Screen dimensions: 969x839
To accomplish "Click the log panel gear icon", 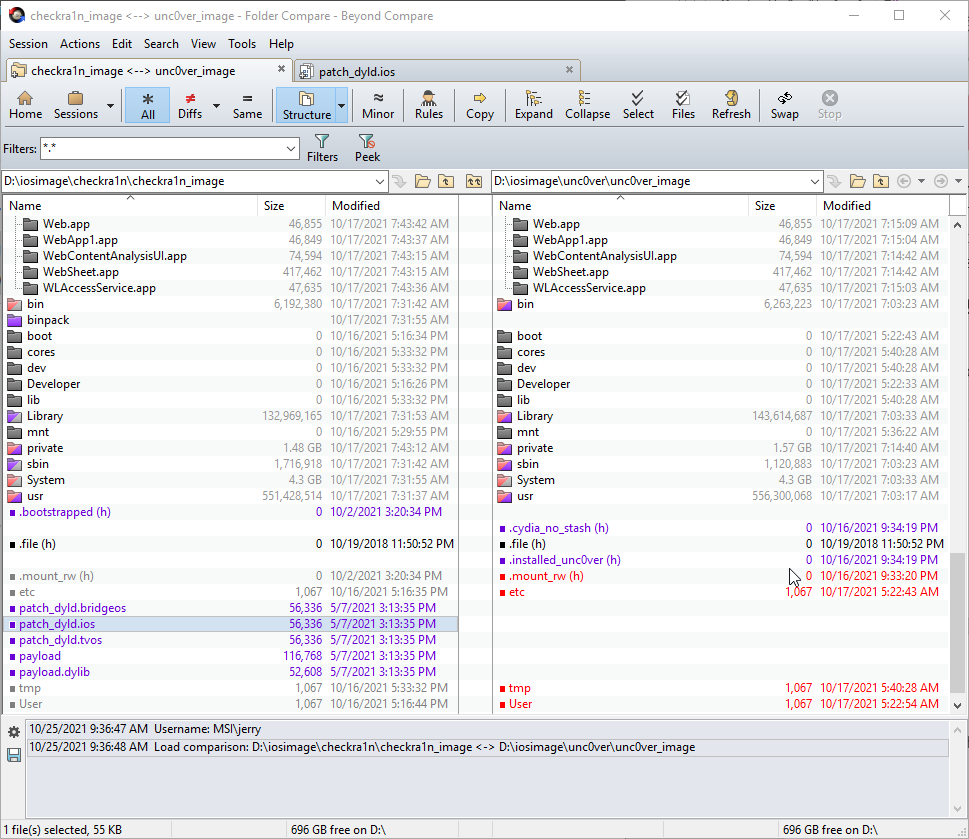I will click(14, 733).
